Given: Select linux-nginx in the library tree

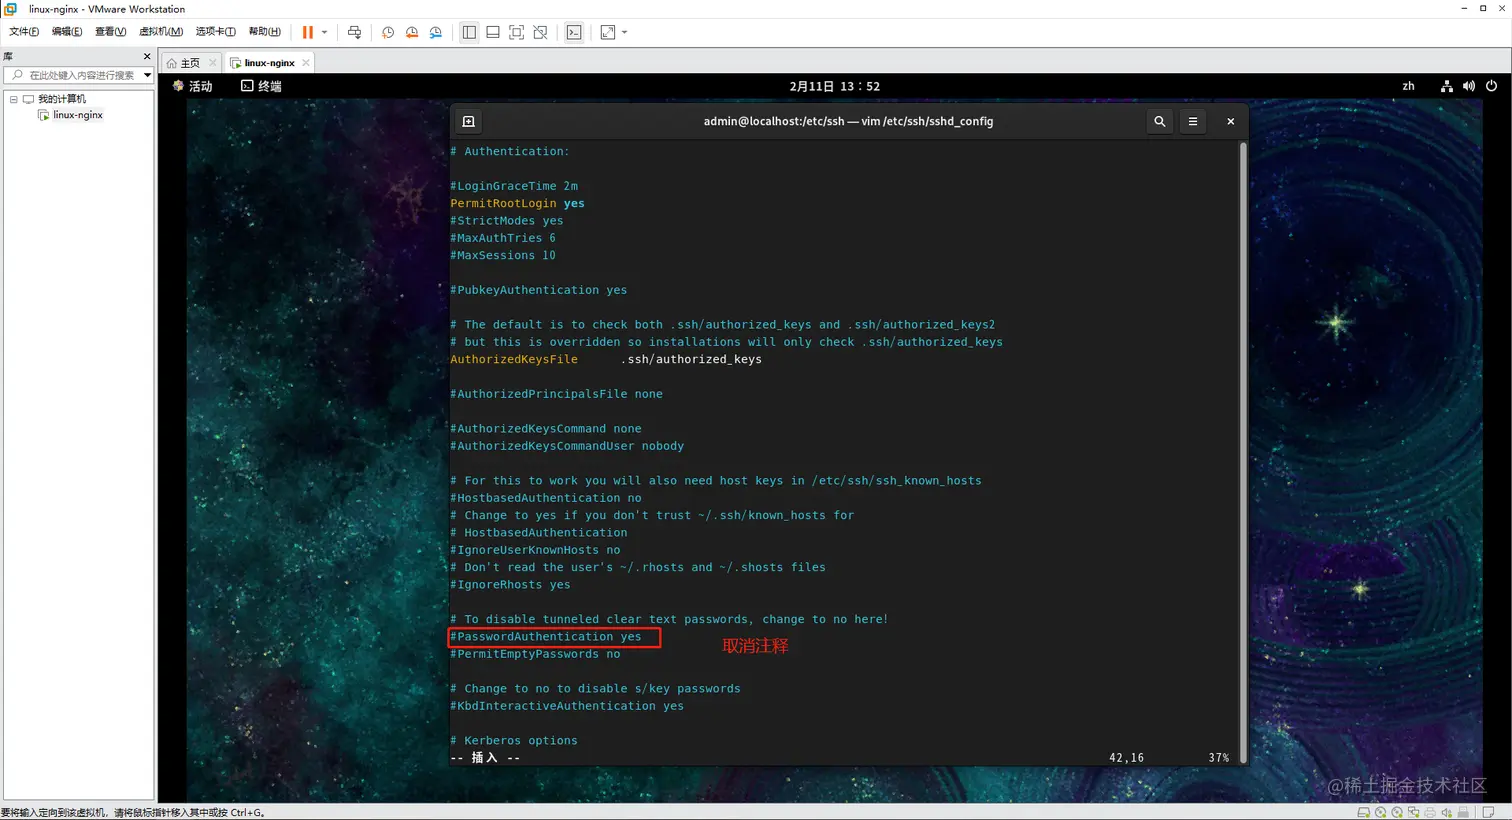Looking at the screenshot, I should pyautogui.click(x=77, y=115).
